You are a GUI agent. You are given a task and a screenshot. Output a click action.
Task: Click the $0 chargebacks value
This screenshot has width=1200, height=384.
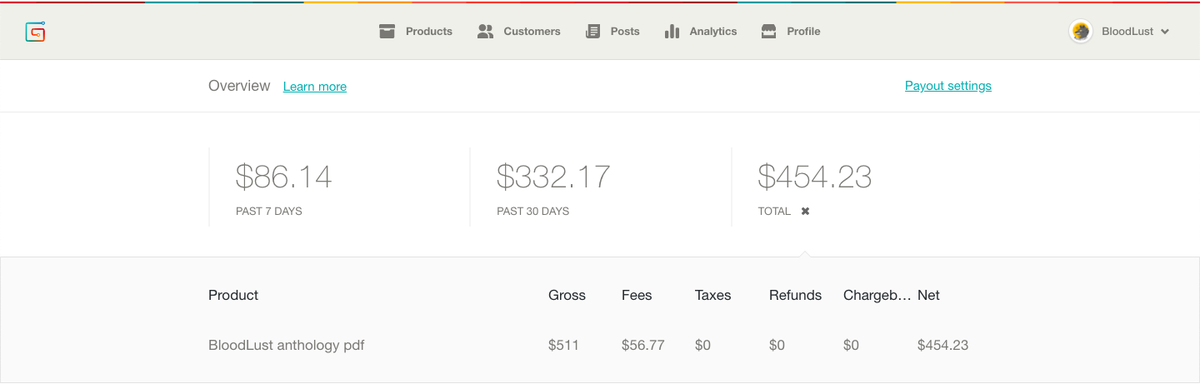(851, 345)
